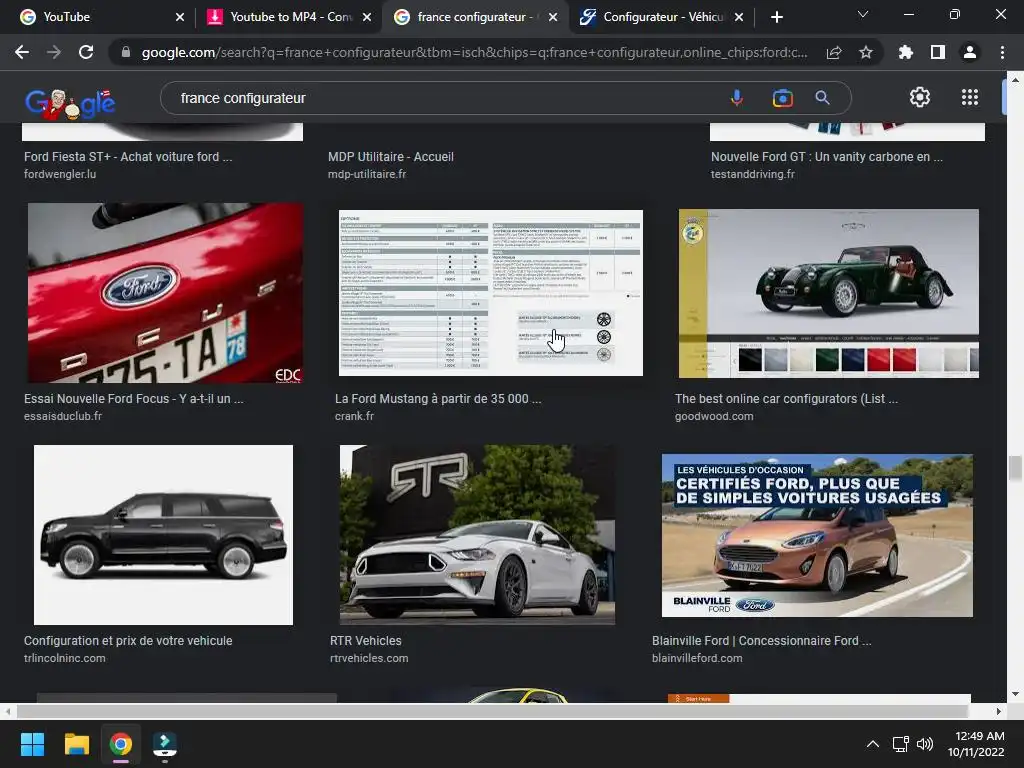Screen dimensions: 1024x768
Task: Click the trlincolninc.com source text
Action: 65,658
